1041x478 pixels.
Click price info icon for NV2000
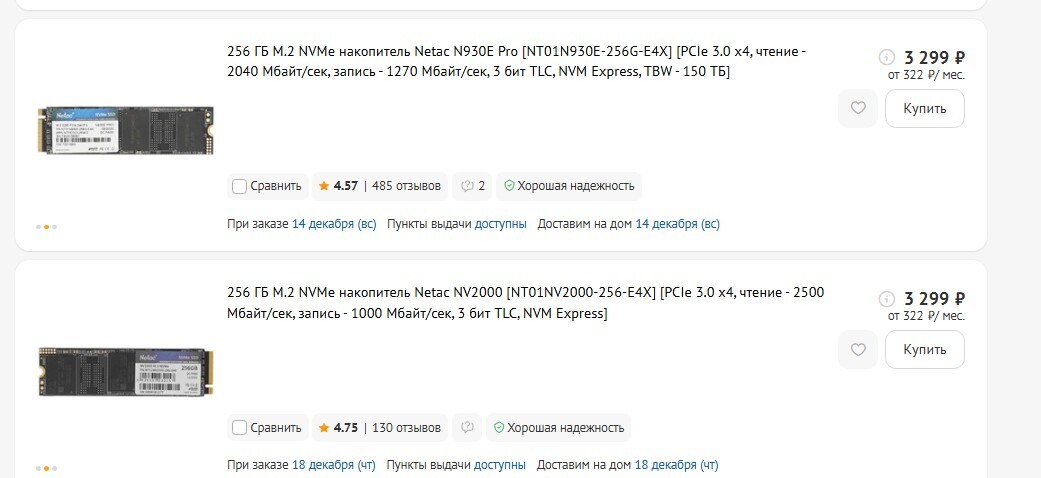(885, 299)
